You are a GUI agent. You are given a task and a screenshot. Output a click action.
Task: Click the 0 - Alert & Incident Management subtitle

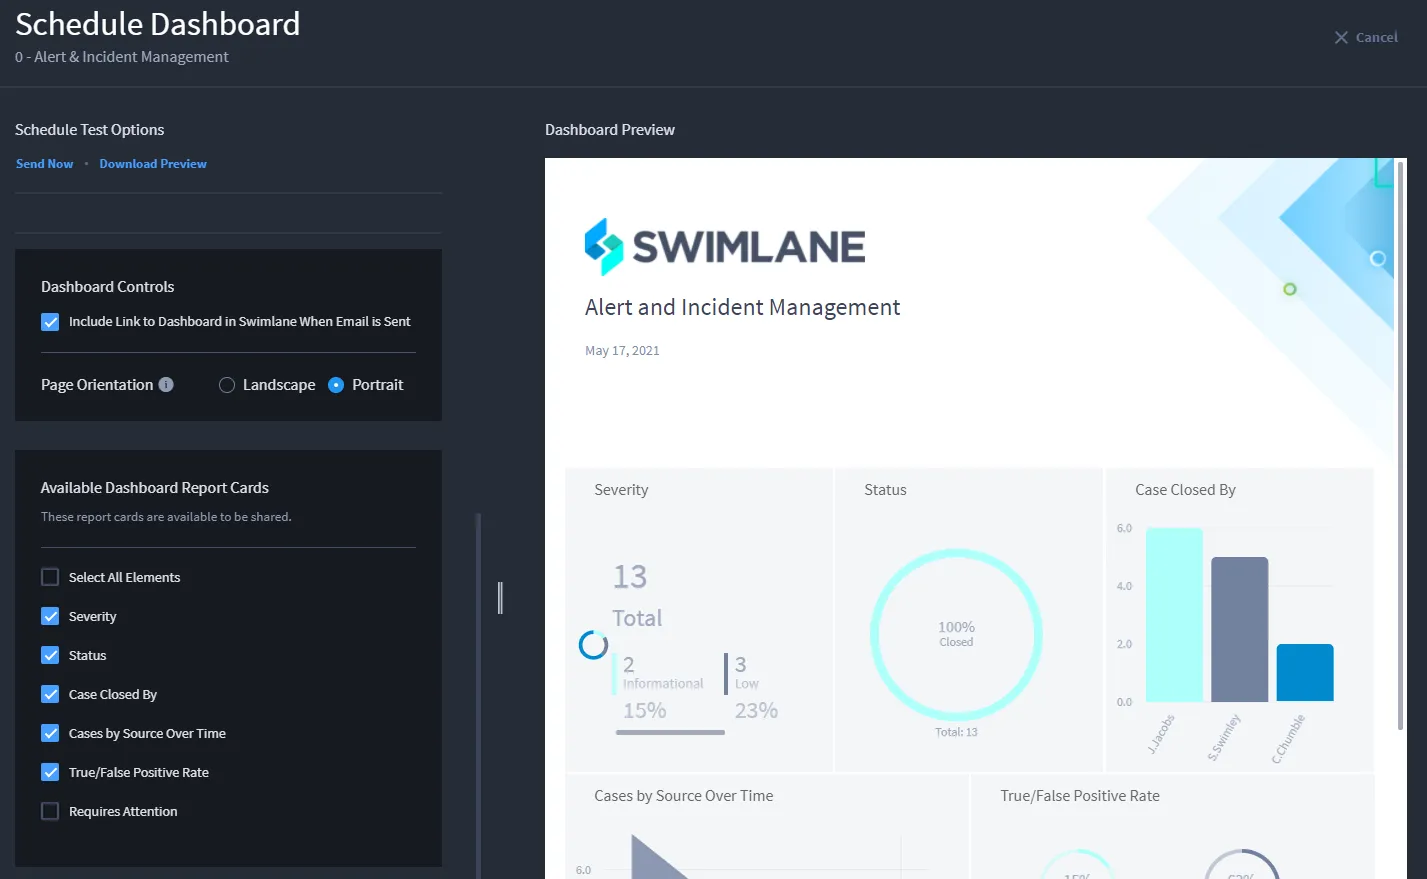122,57
